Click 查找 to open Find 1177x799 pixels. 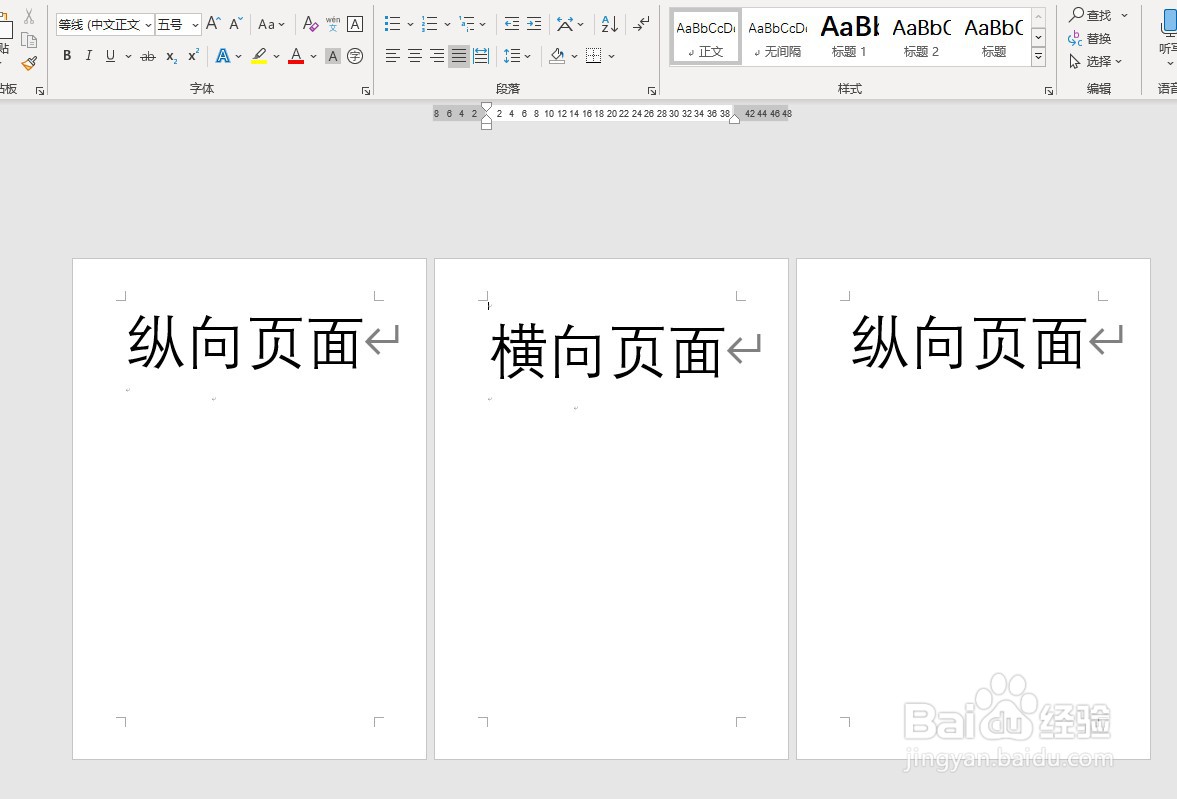click(1098, 15)
